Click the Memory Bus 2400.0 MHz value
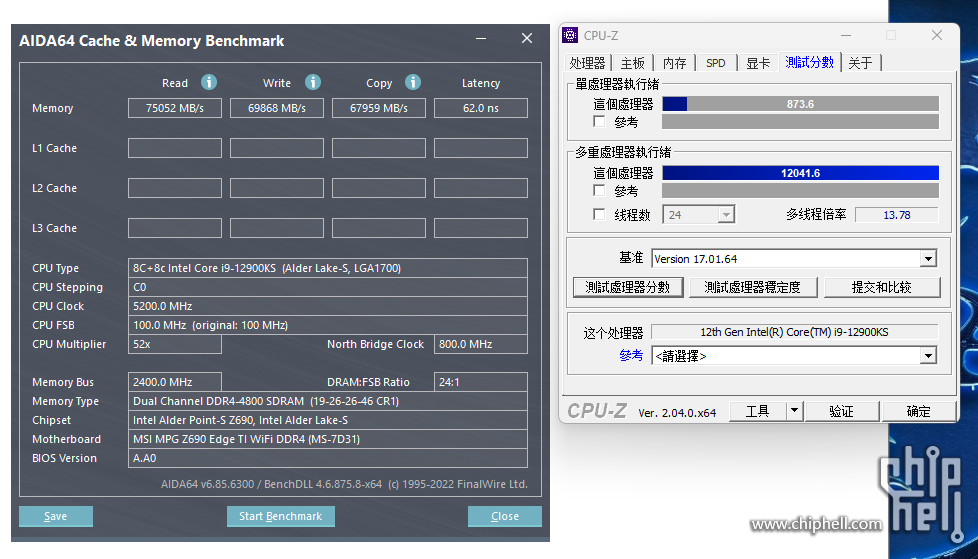The width and height of the screenshot is (978, 559). click(175, 382)
